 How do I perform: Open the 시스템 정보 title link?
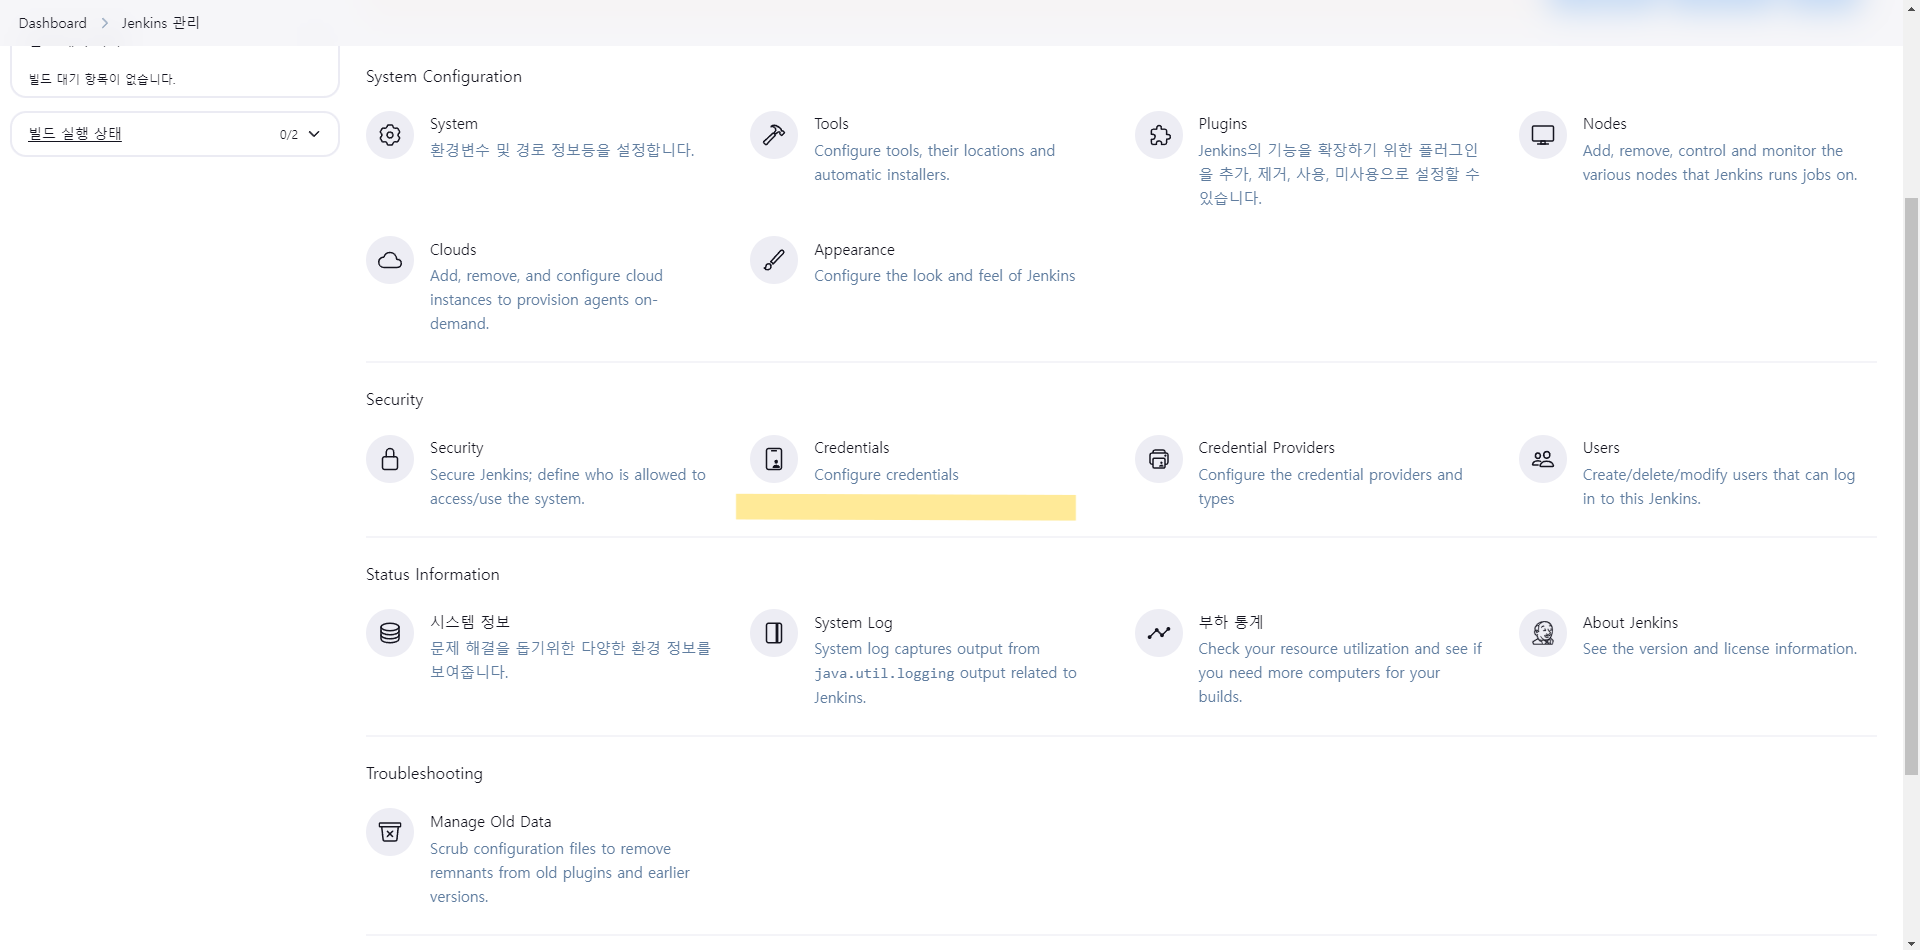coord(470,622)
